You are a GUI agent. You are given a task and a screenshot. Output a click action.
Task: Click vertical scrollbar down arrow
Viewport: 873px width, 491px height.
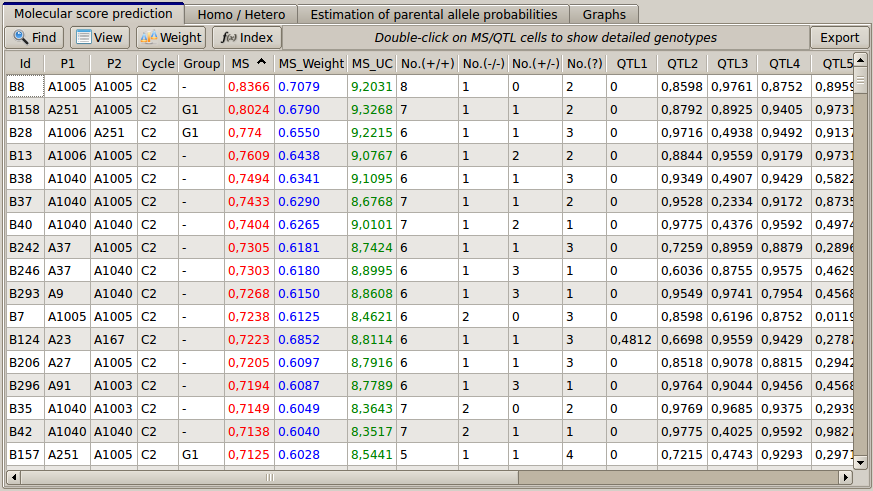click(x=860, y=462)
